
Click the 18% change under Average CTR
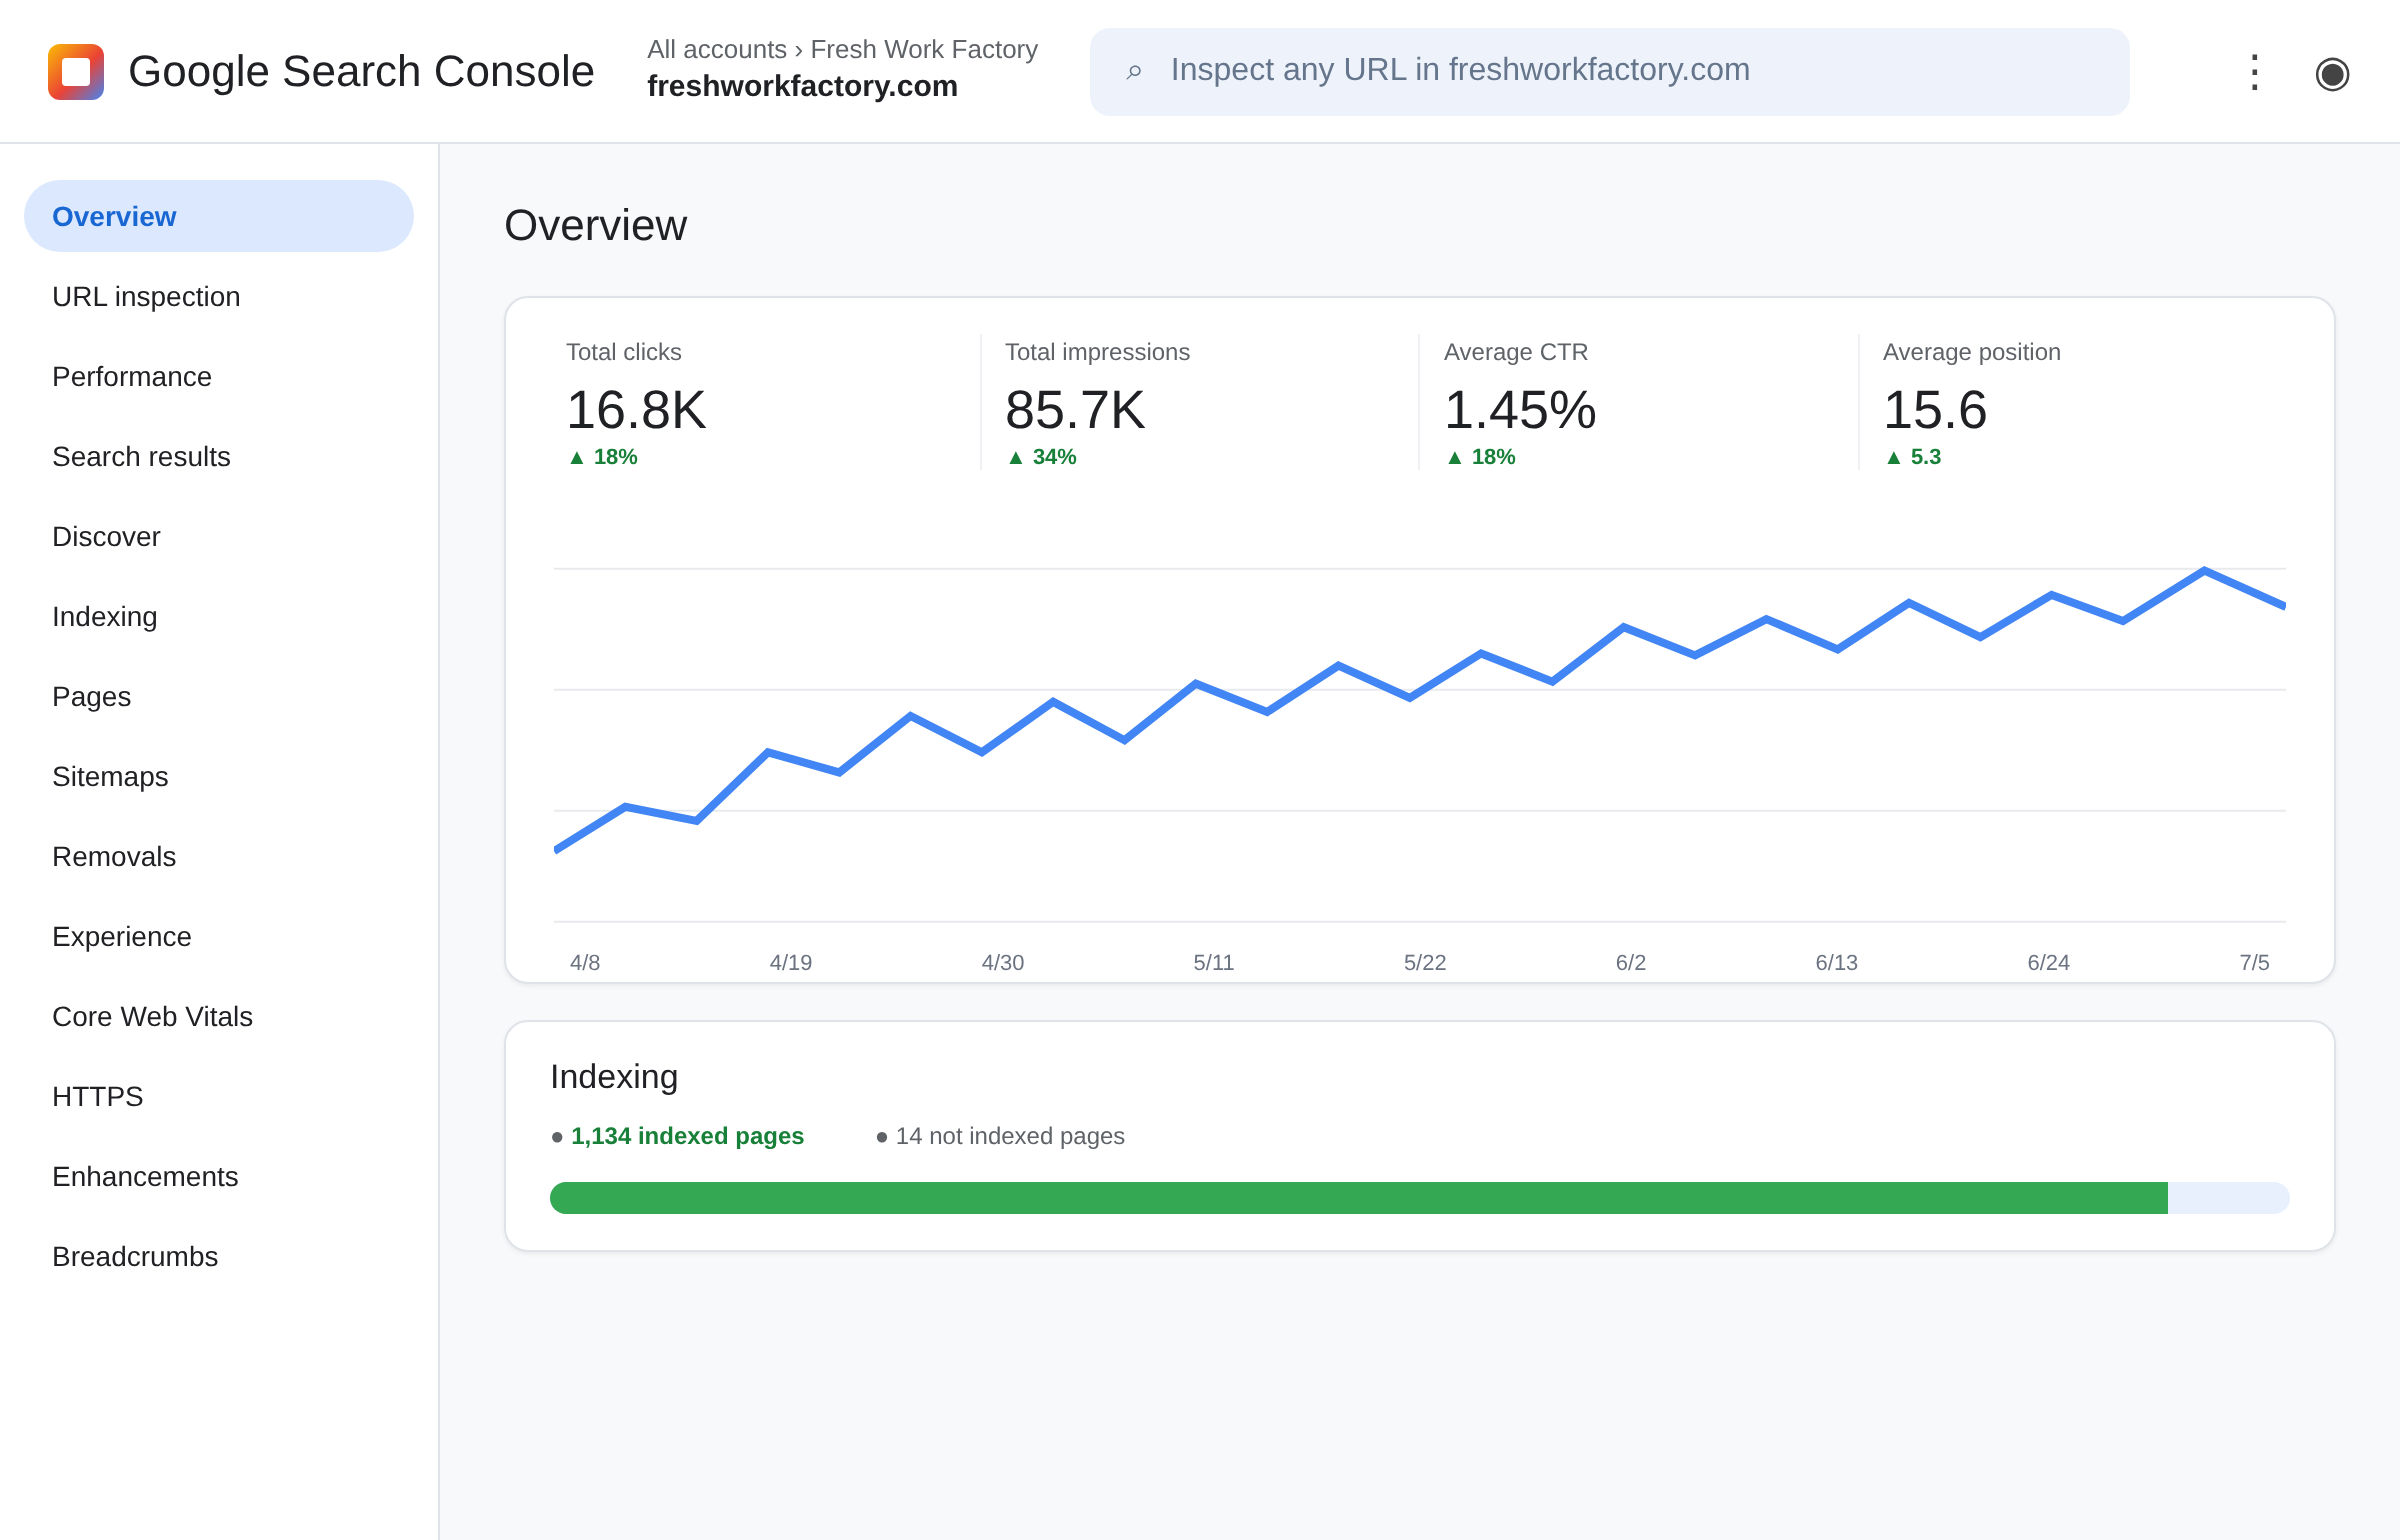pos(1480,457)
